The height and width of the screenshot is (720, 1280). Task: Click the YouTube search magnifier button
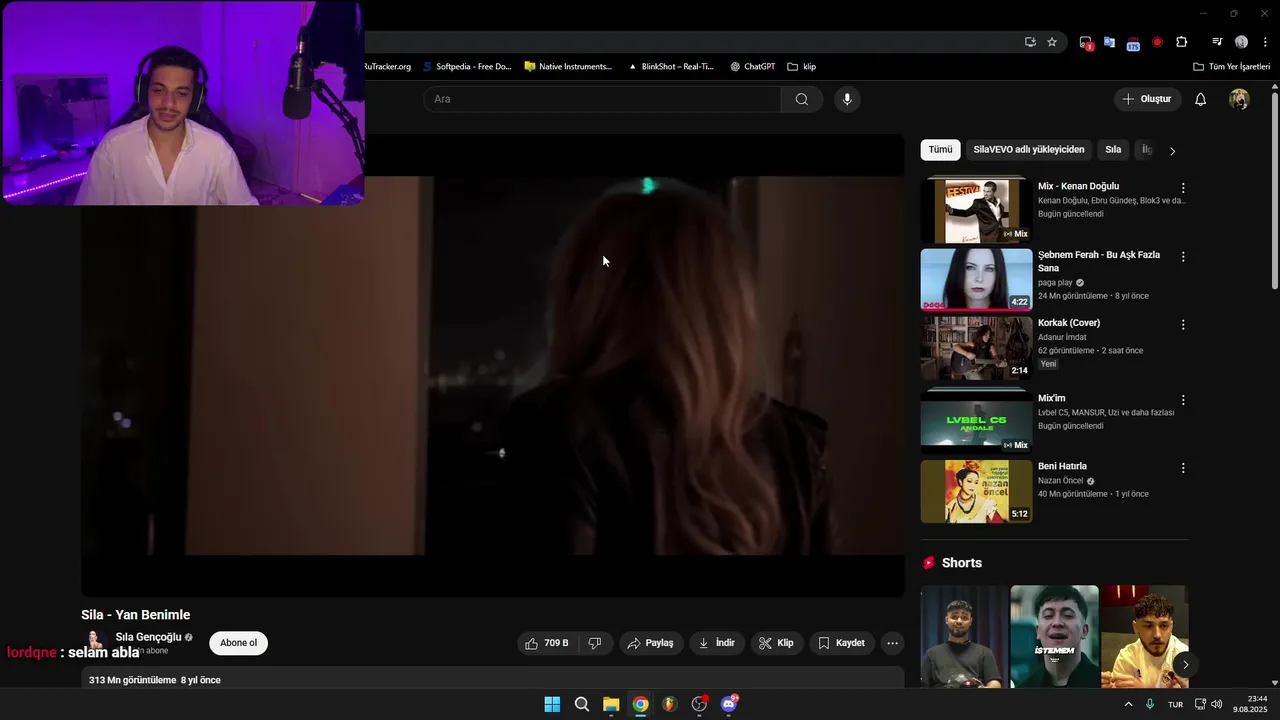pyautogui.click(x=802, y=99)
